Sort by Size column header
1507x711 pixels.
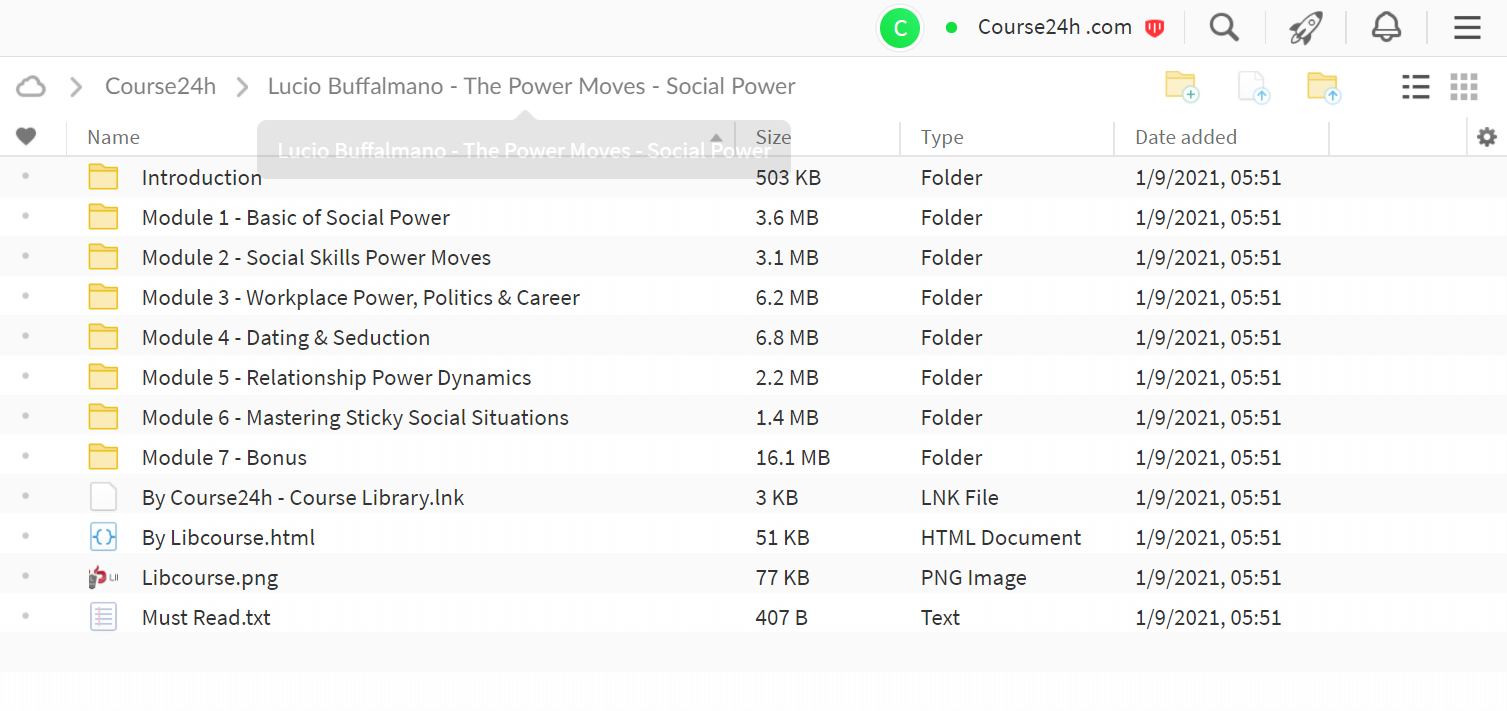pyautogui.click(x=774, y=137)
